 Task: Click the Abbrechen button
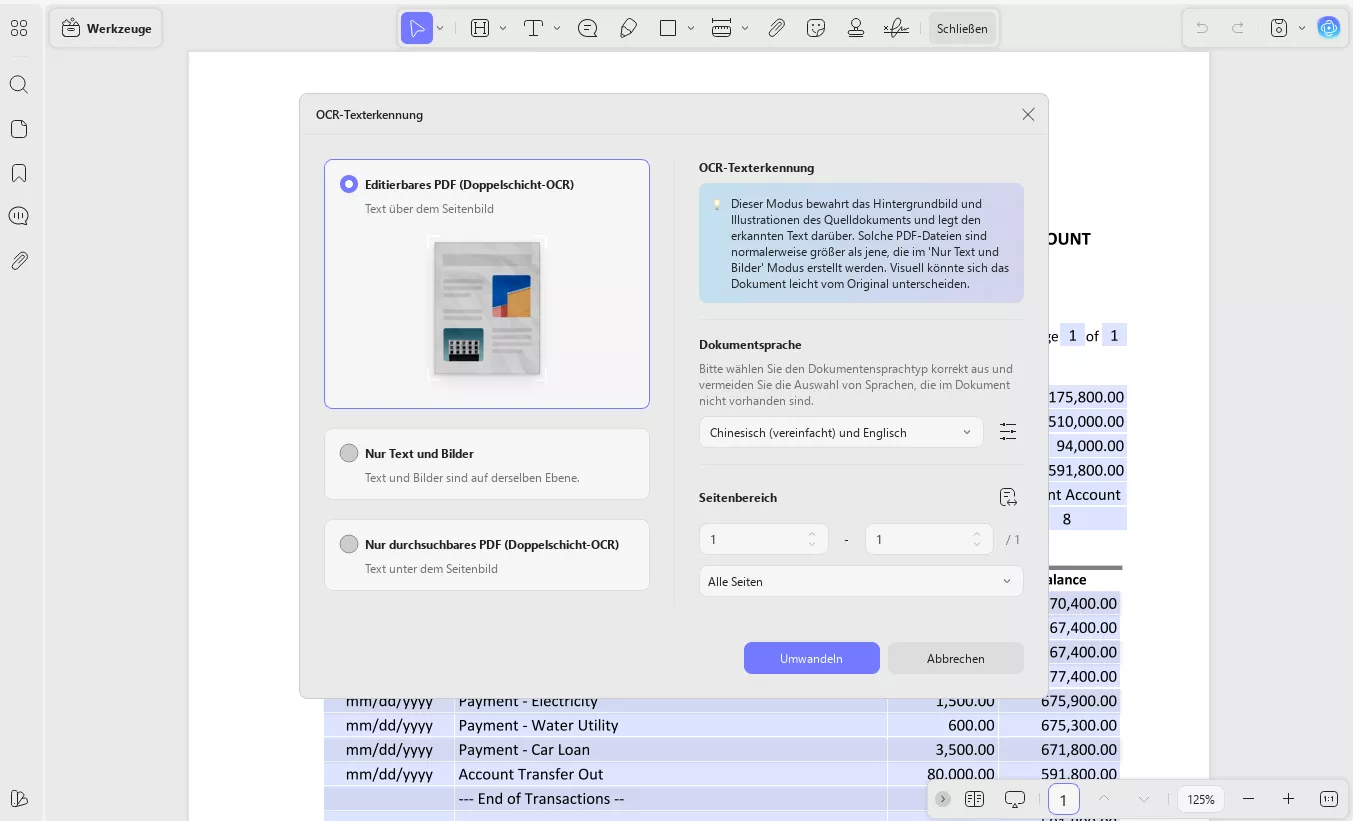955,658
